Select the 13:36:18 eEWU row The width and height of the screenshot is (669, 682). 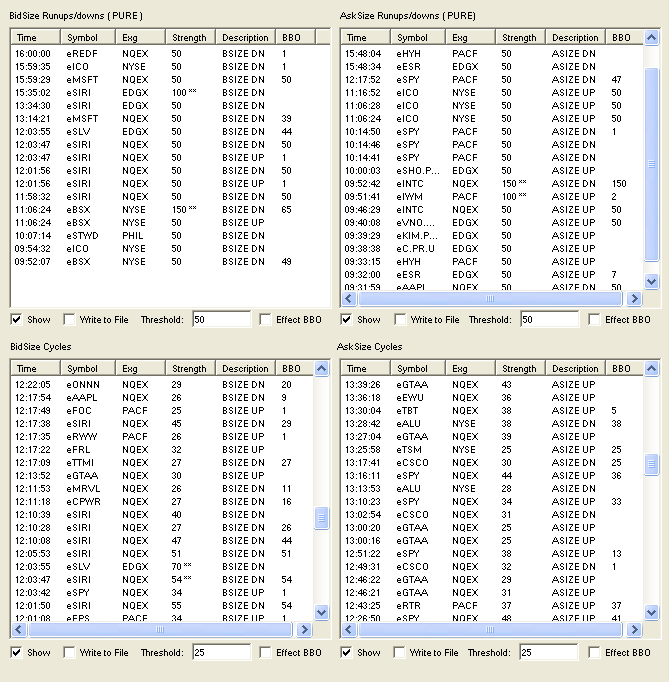pos(492,398)
